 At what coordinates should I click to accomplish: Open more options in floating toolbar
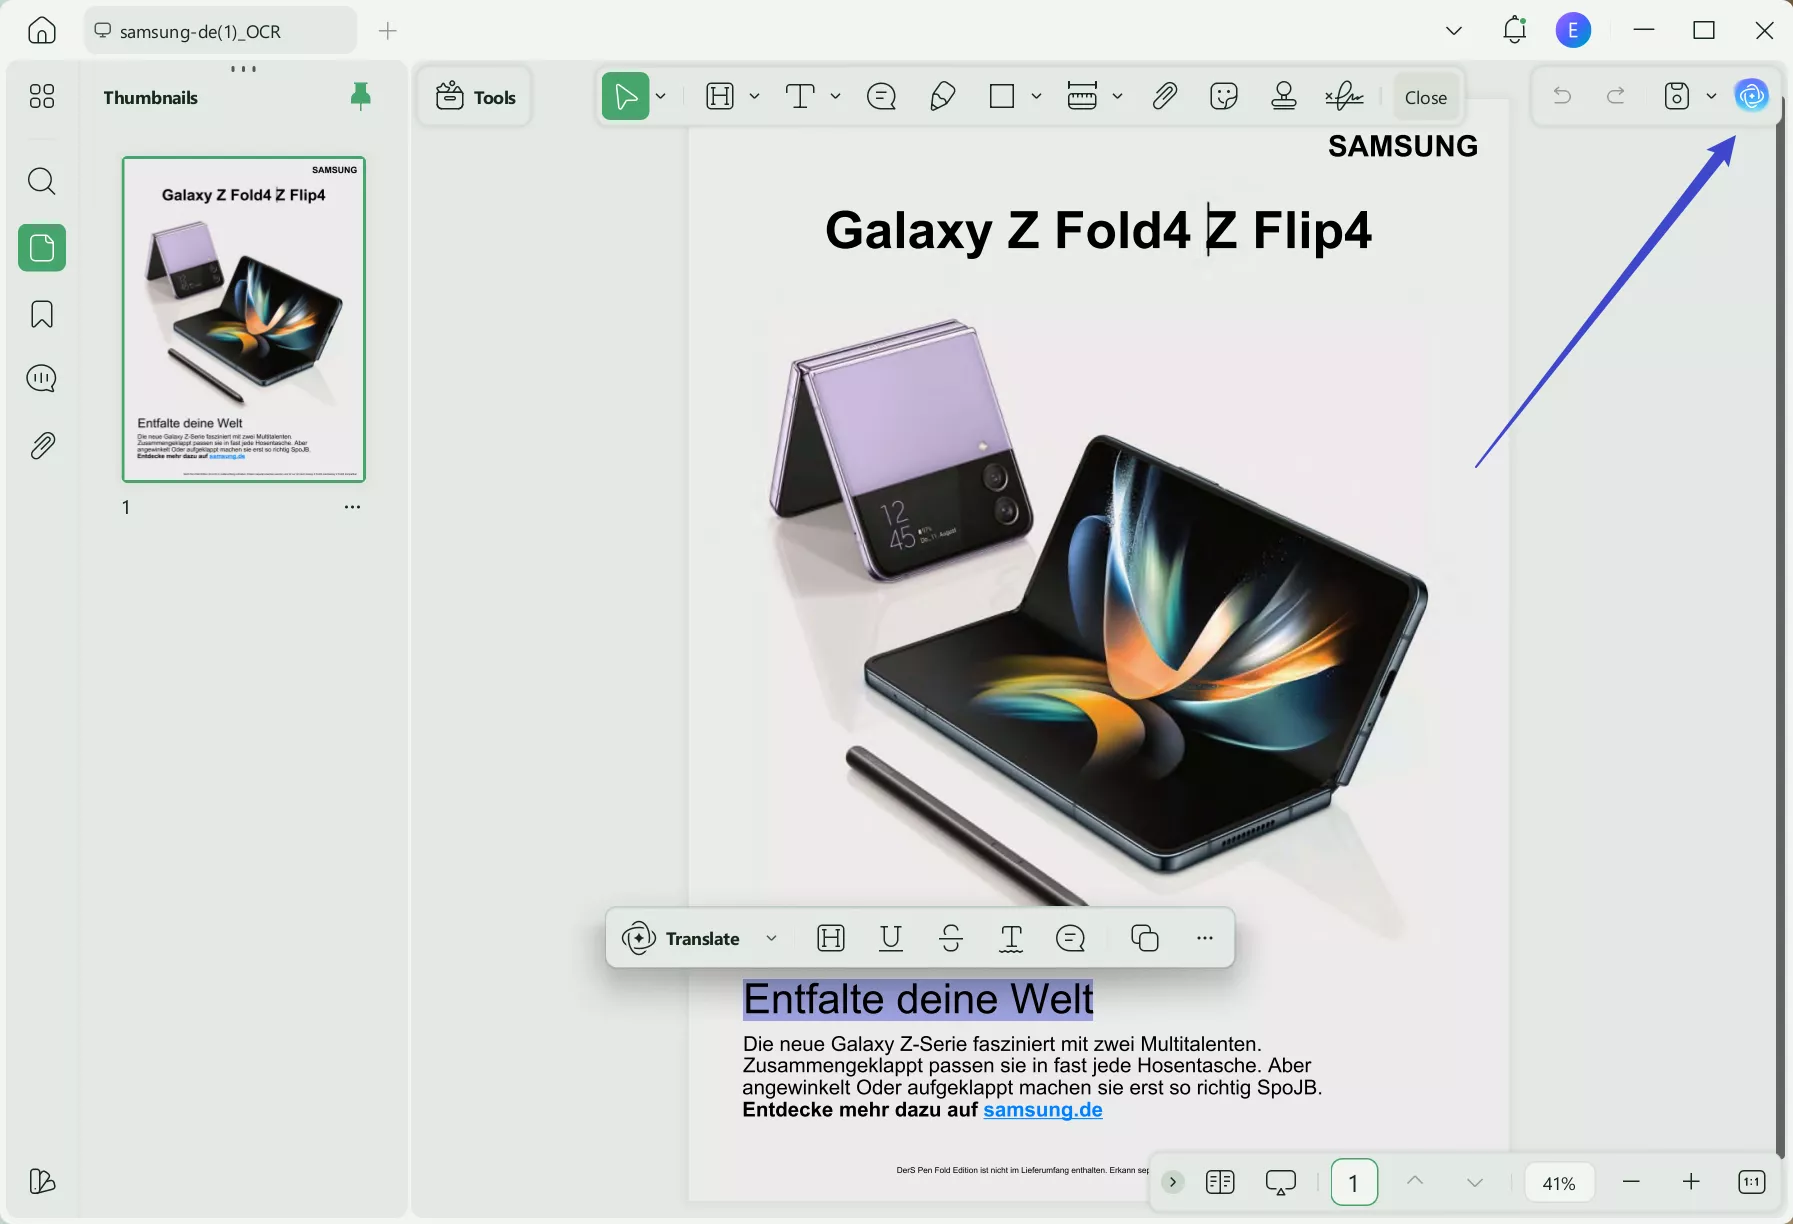(1205, 938)
